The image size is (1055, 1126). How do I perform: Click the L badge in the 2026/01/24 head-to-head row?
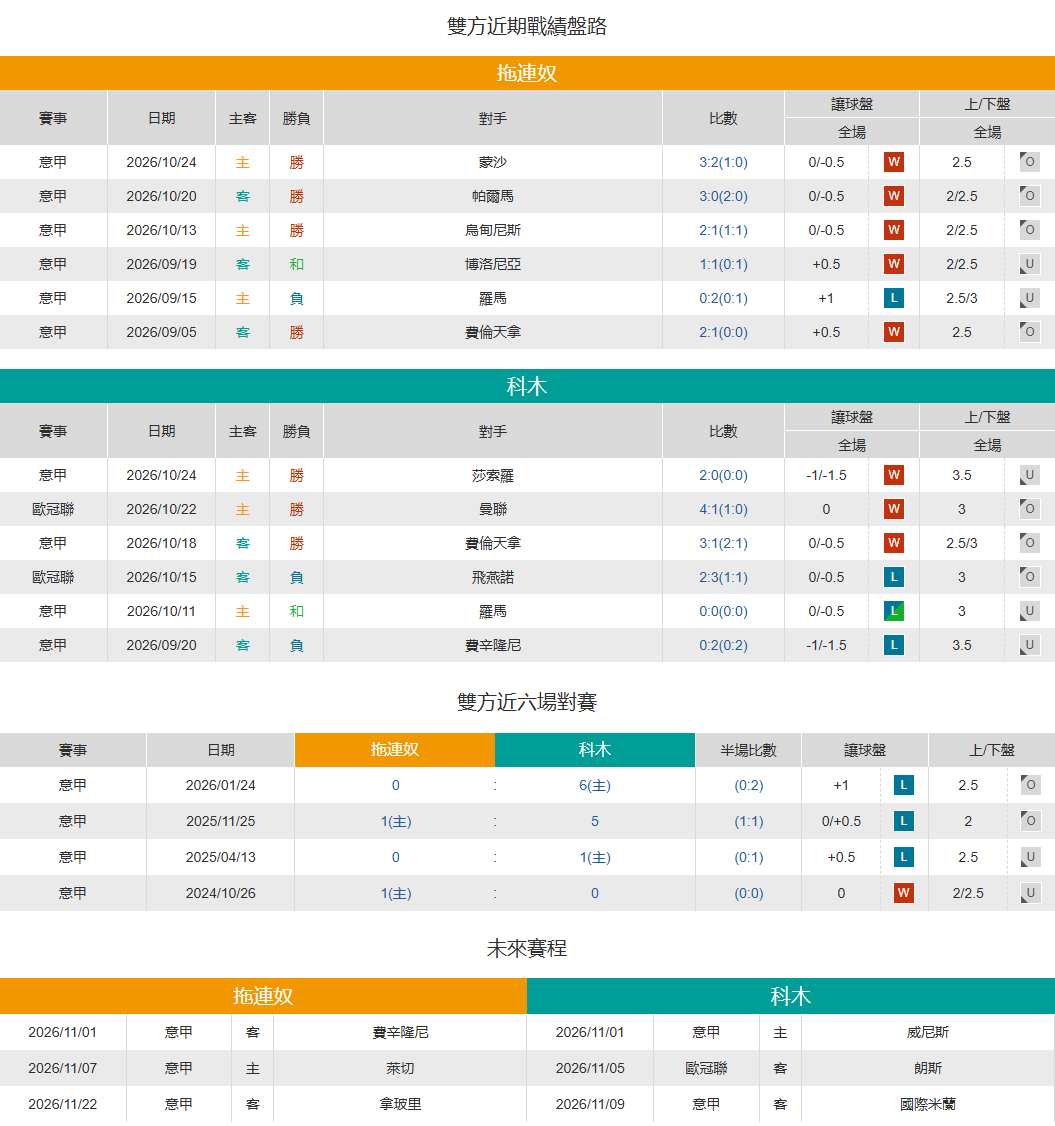click(x=903, y=786)
